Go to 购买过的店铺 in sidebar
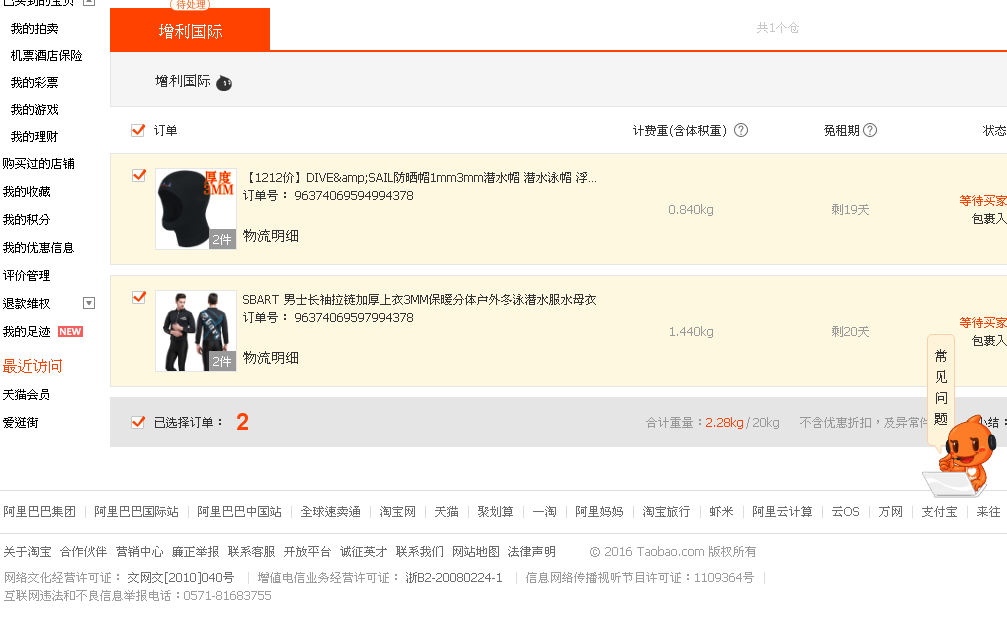 tap(39, 164)
